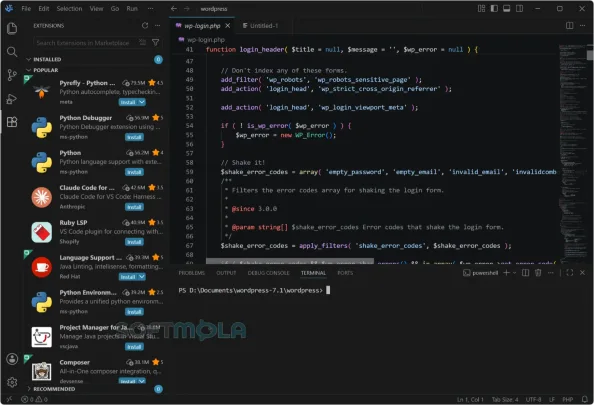Screen dimensions: 594x405
Task: Install the Python Debugger extension
Action: [134, 137]
